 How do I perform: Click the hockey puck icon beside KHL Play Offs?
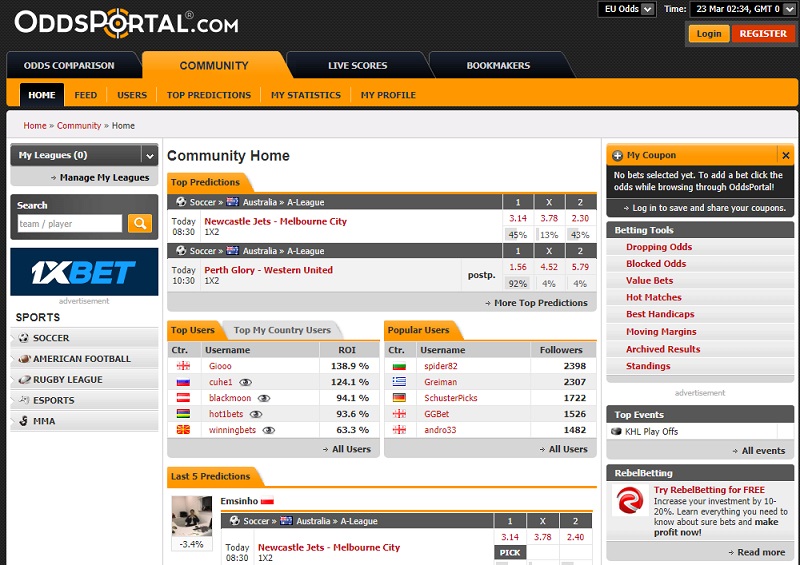[616, 431]
